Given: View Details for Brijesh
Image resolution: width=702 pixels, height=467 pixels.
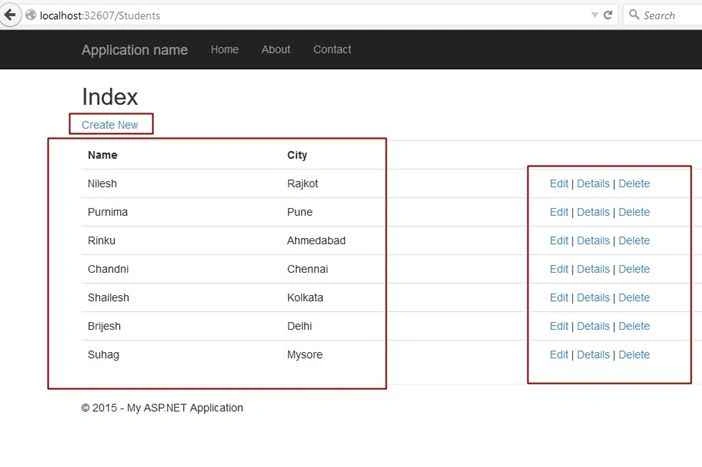Looking at the screenshot, I should 593,326.
